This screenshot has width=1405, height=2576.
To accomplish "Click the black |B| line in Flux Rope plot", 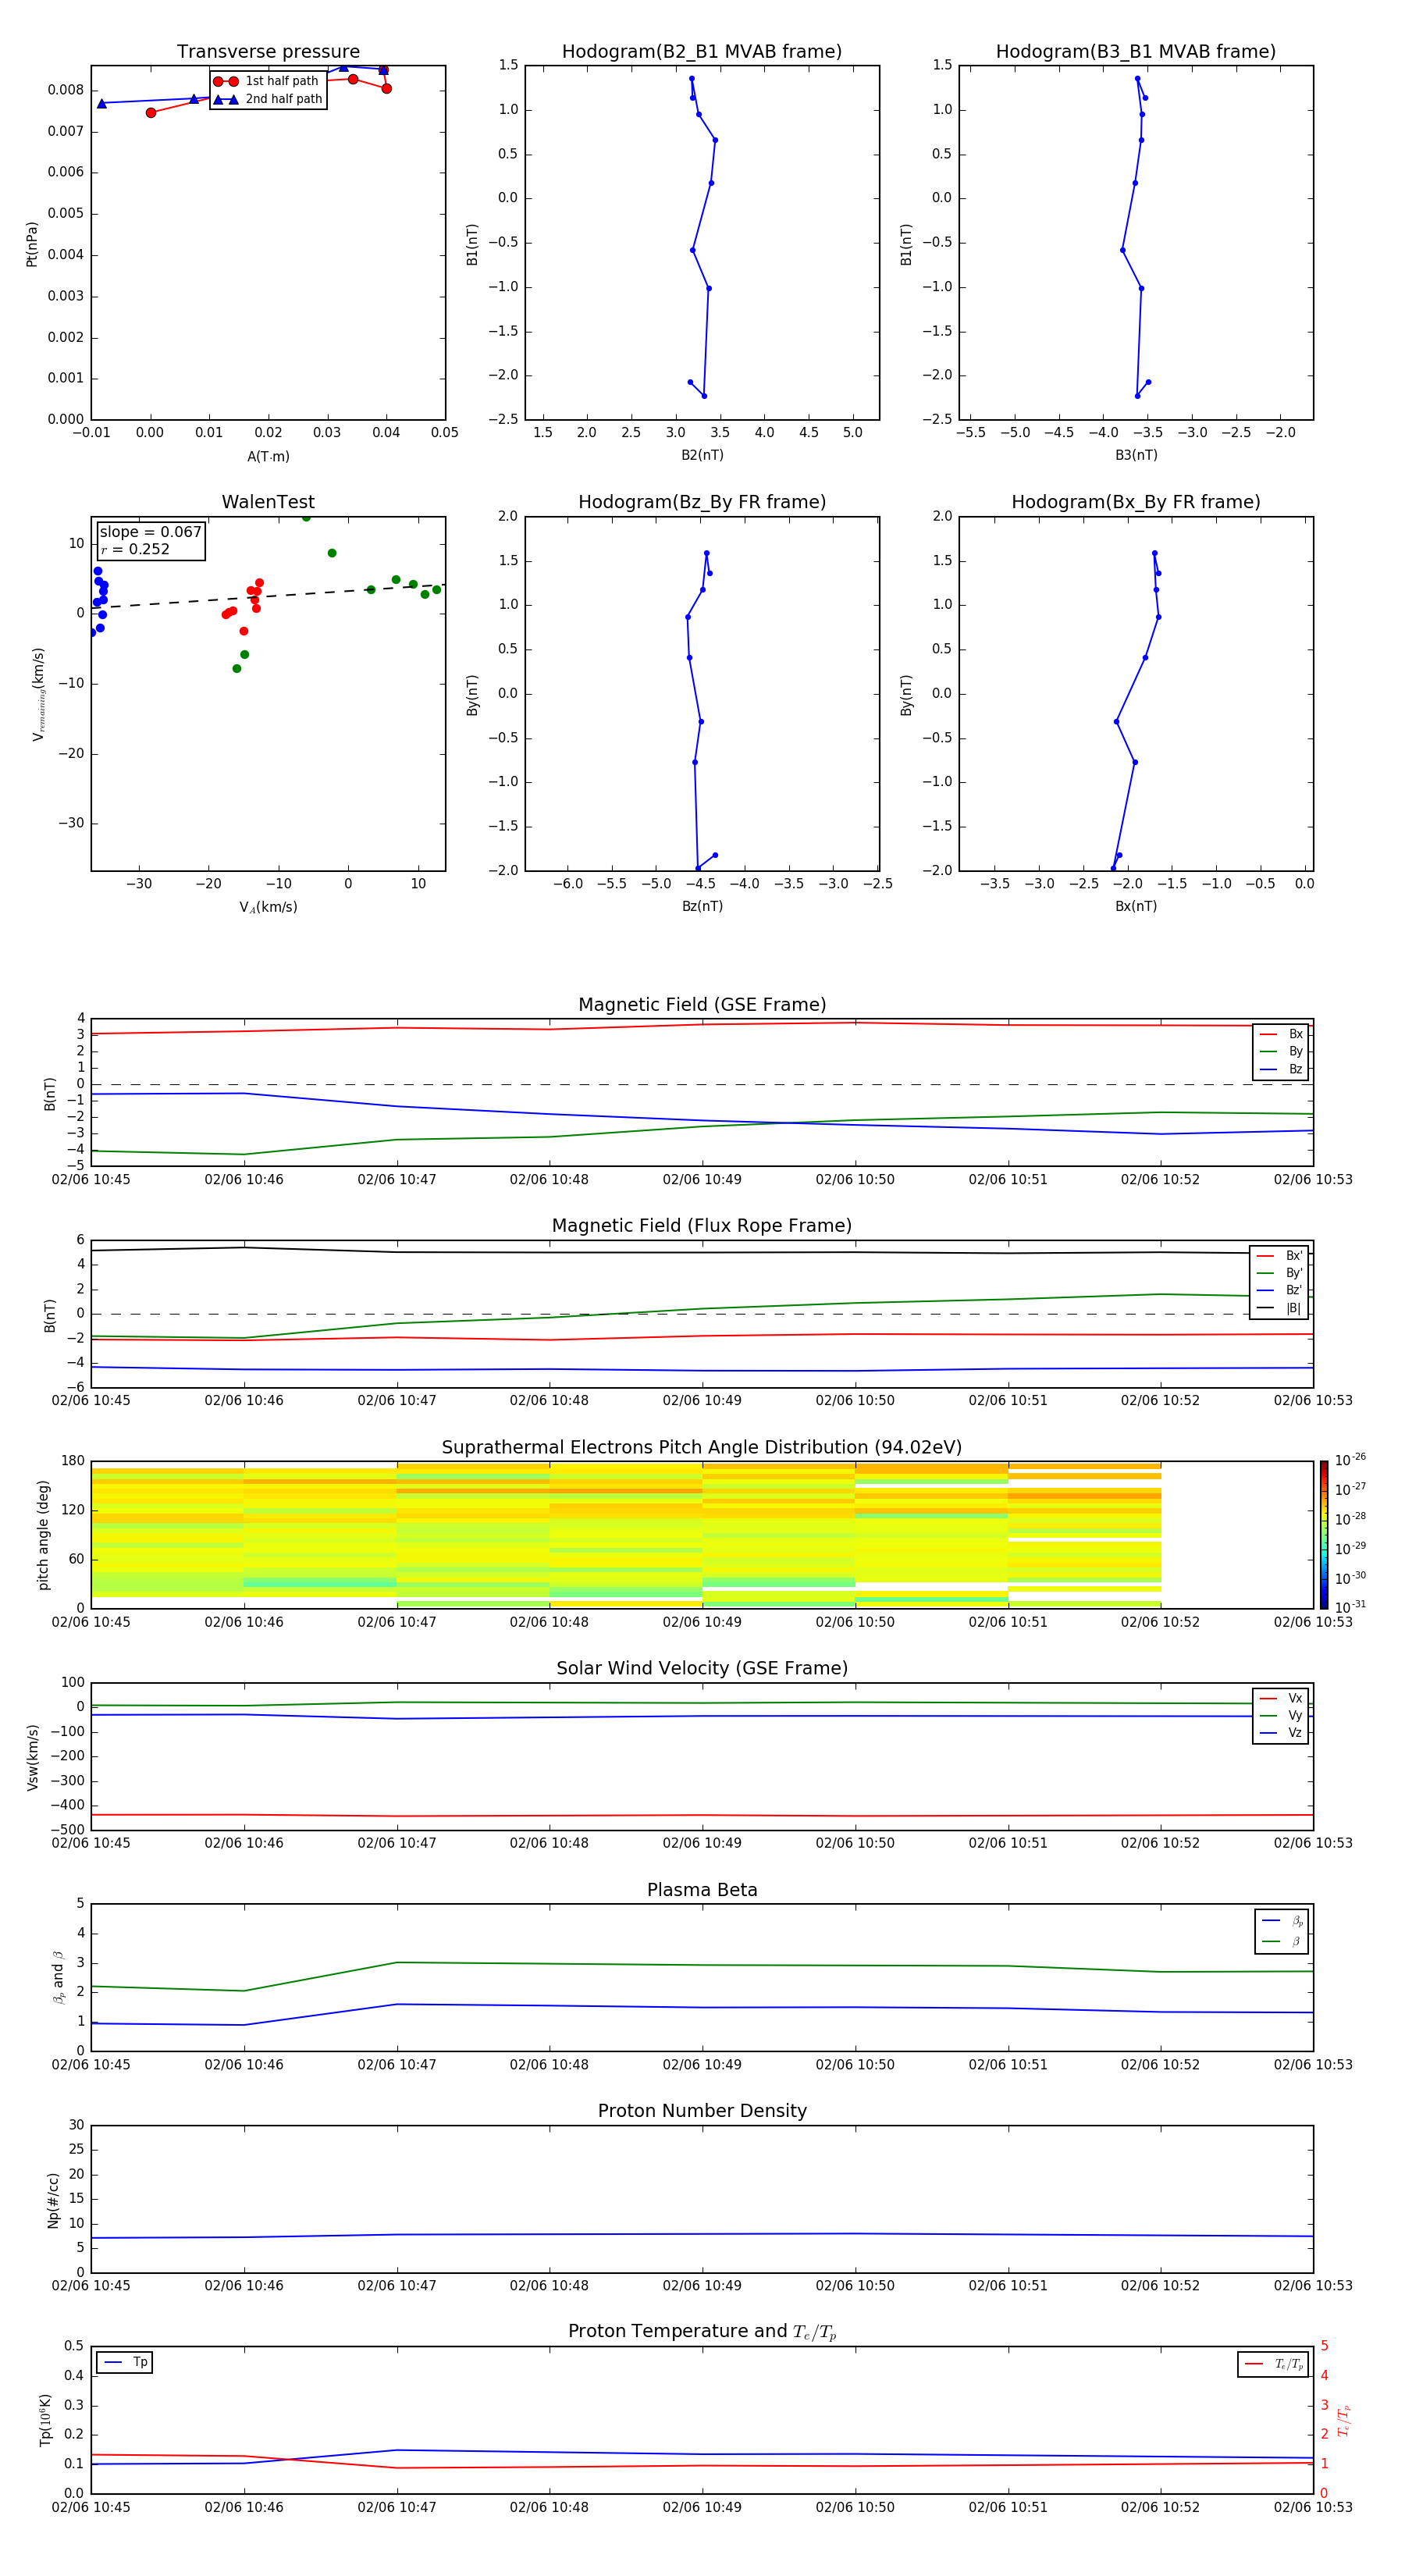I will click(702, 1252).
